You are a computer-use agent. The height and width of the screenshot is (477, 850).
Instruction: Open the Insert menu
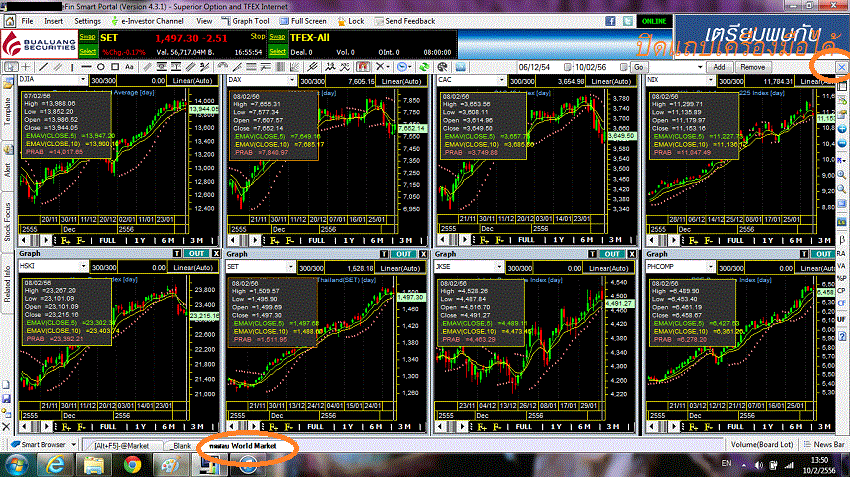click(x=53, y=21)
